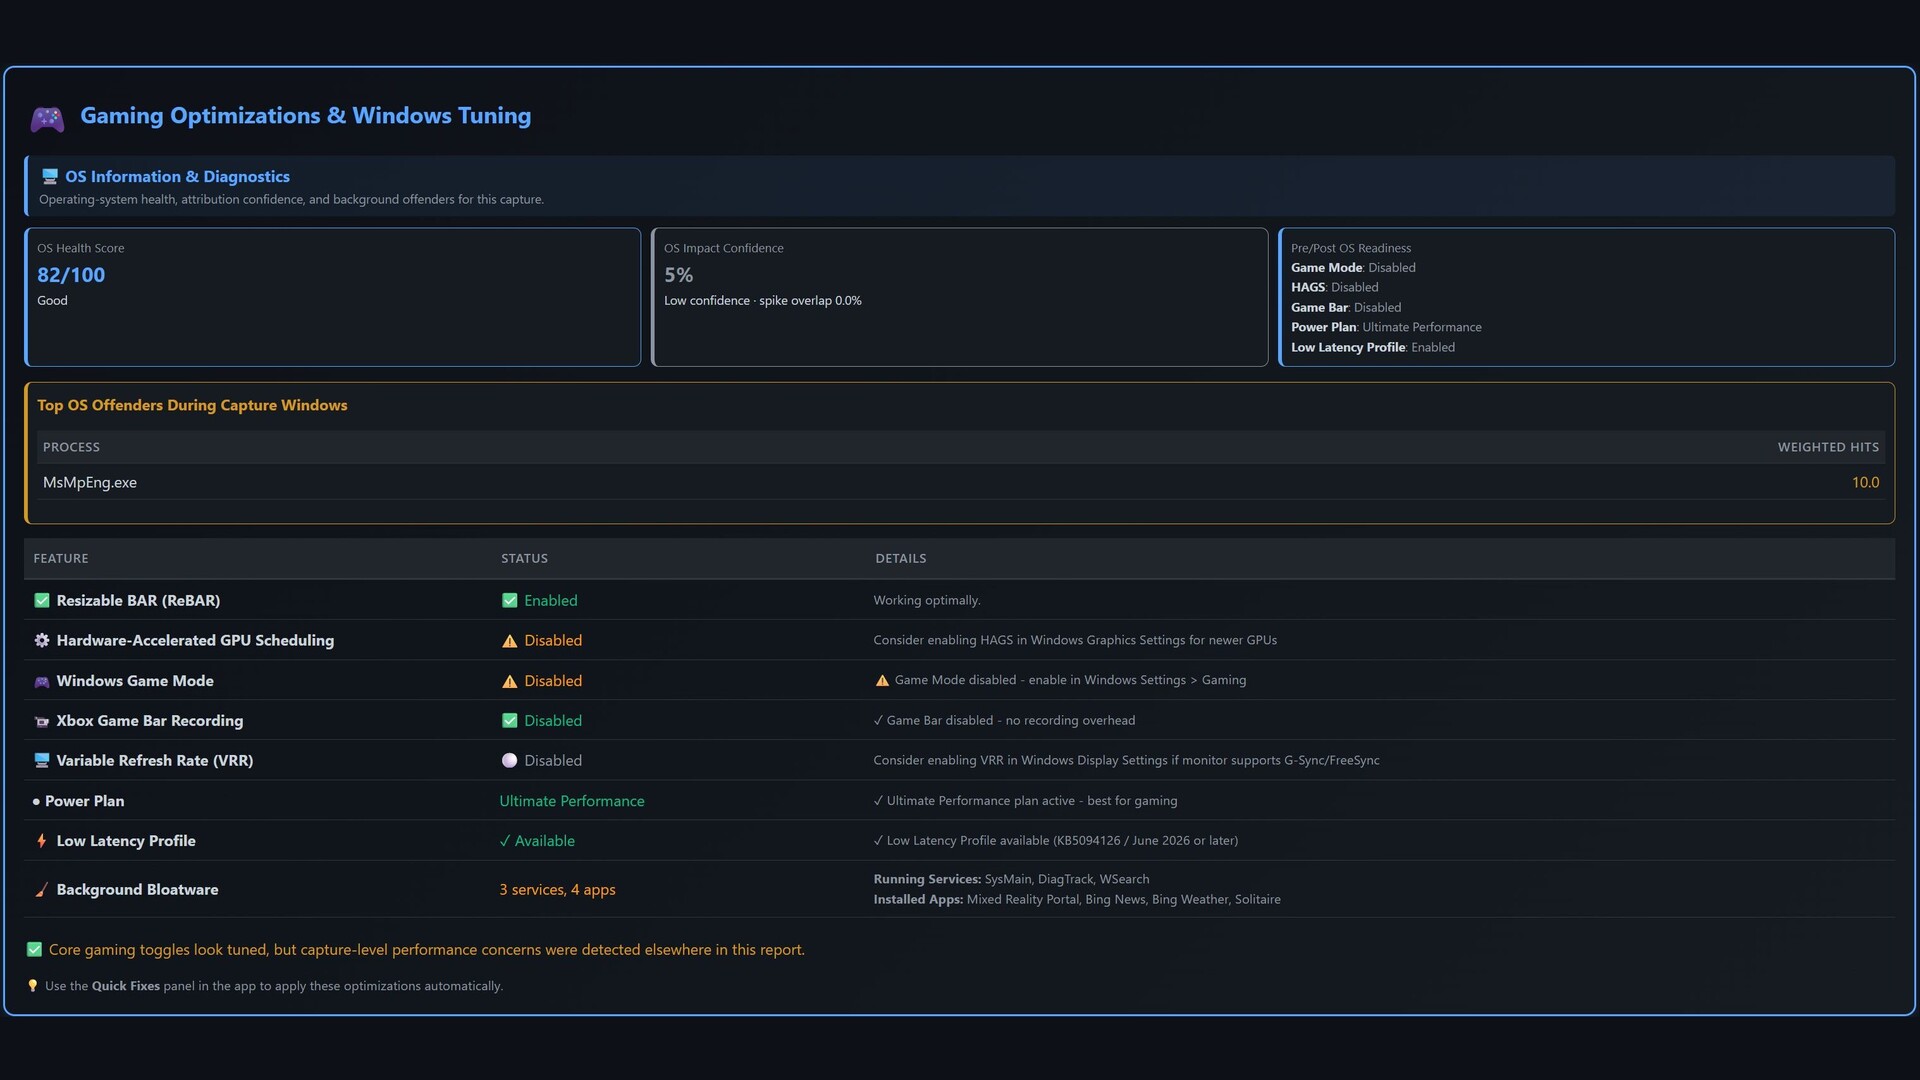This screenshot has height=1080, width=1920.
Task: Click the warning icon in Game Mode details
Action: pyautogui.click(x=882, y=681)
